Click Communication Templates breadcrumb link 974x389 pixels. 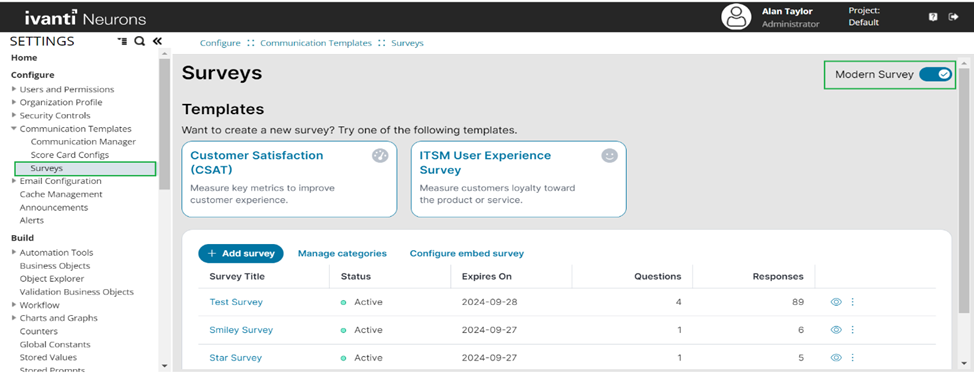pyautogui.click(x=316, y=43)
